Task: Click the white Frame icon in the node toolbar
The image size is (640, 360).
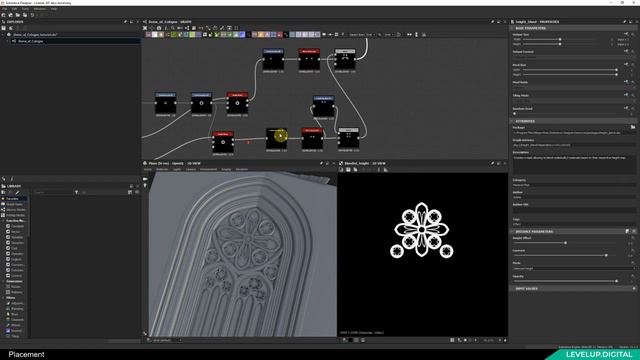Action: tap(155, 35)
